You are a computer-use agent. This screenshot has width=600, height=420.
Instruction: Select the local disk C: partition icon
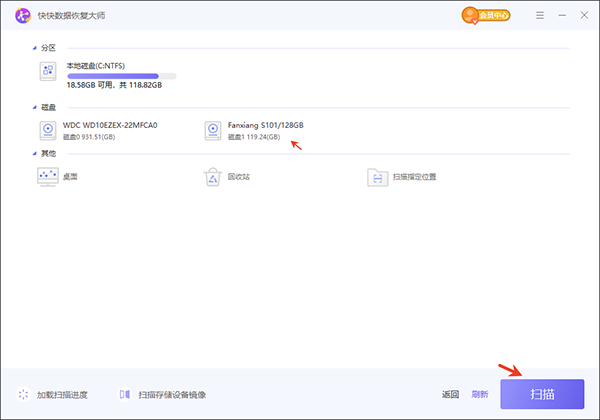click(x=48, y=72)
